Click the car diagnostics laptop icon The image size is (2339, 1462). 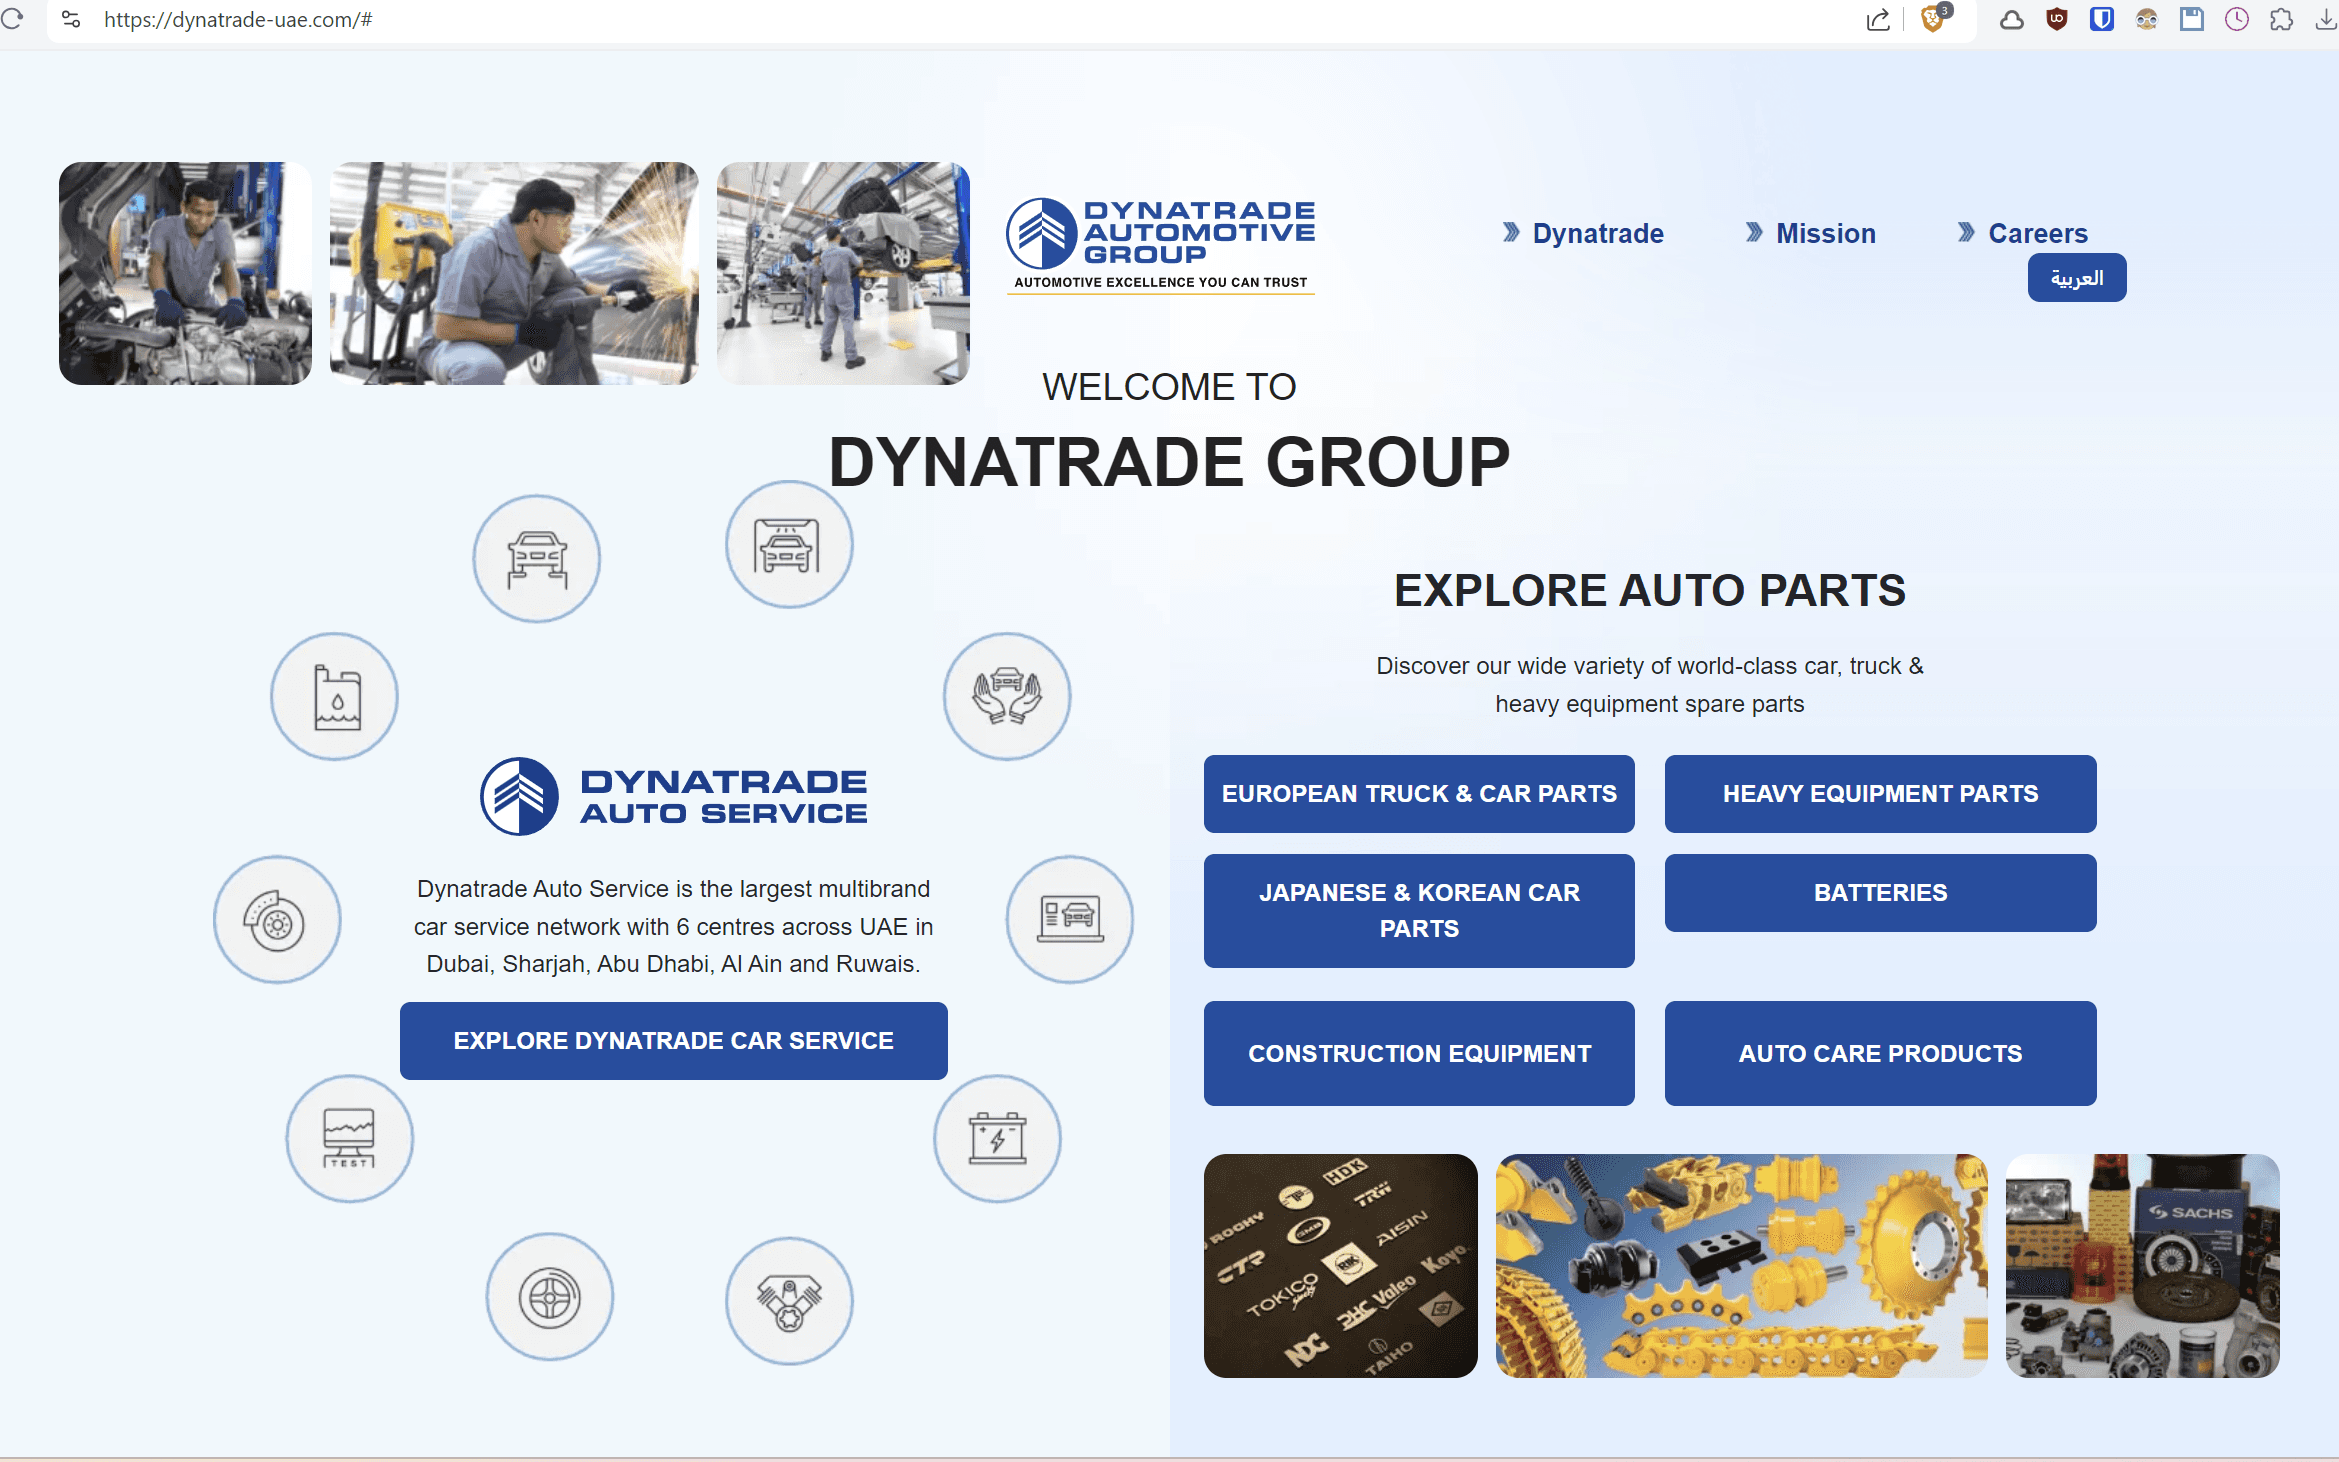pos(1070,919)
